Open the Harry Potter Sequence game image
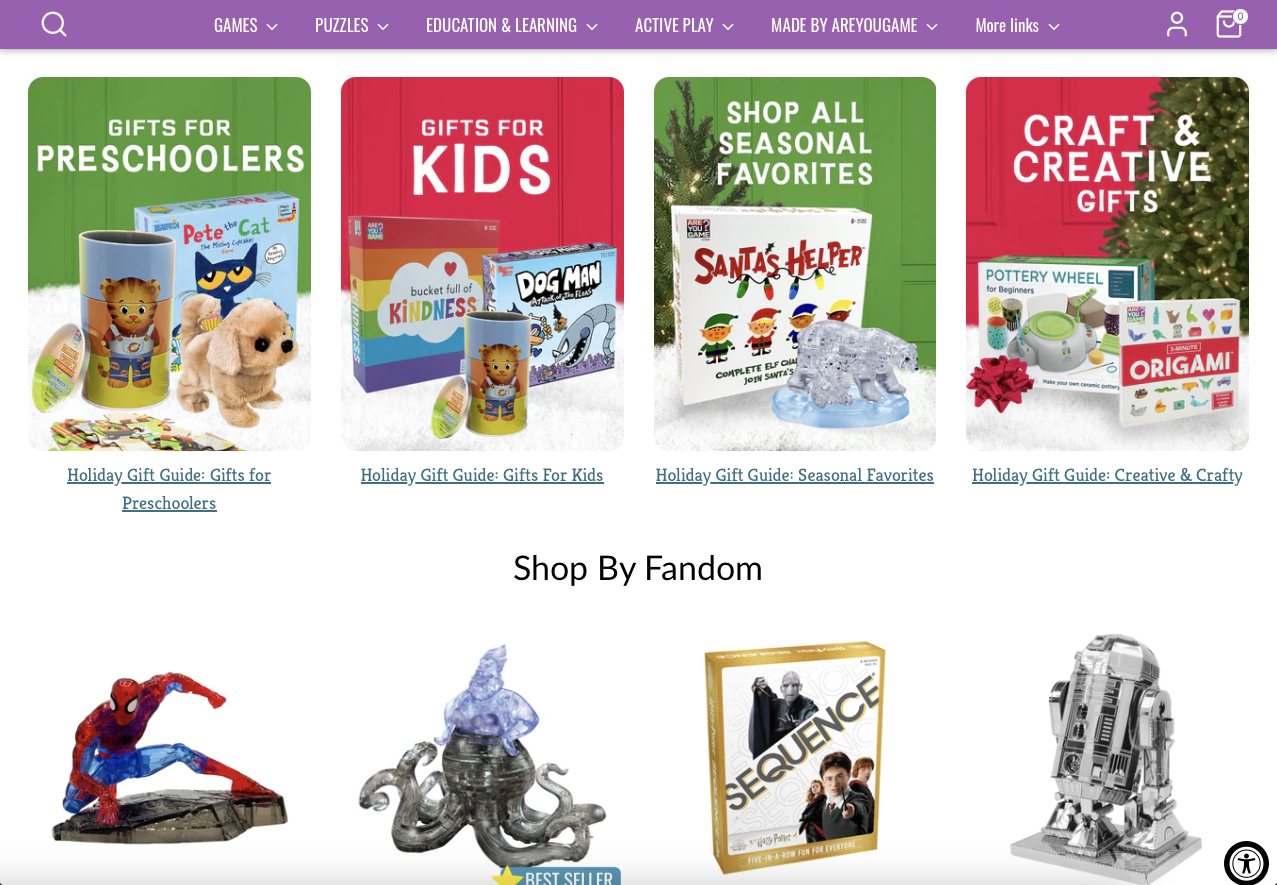1277x885 pixels. pyautogui.click(x=795, y=758)
